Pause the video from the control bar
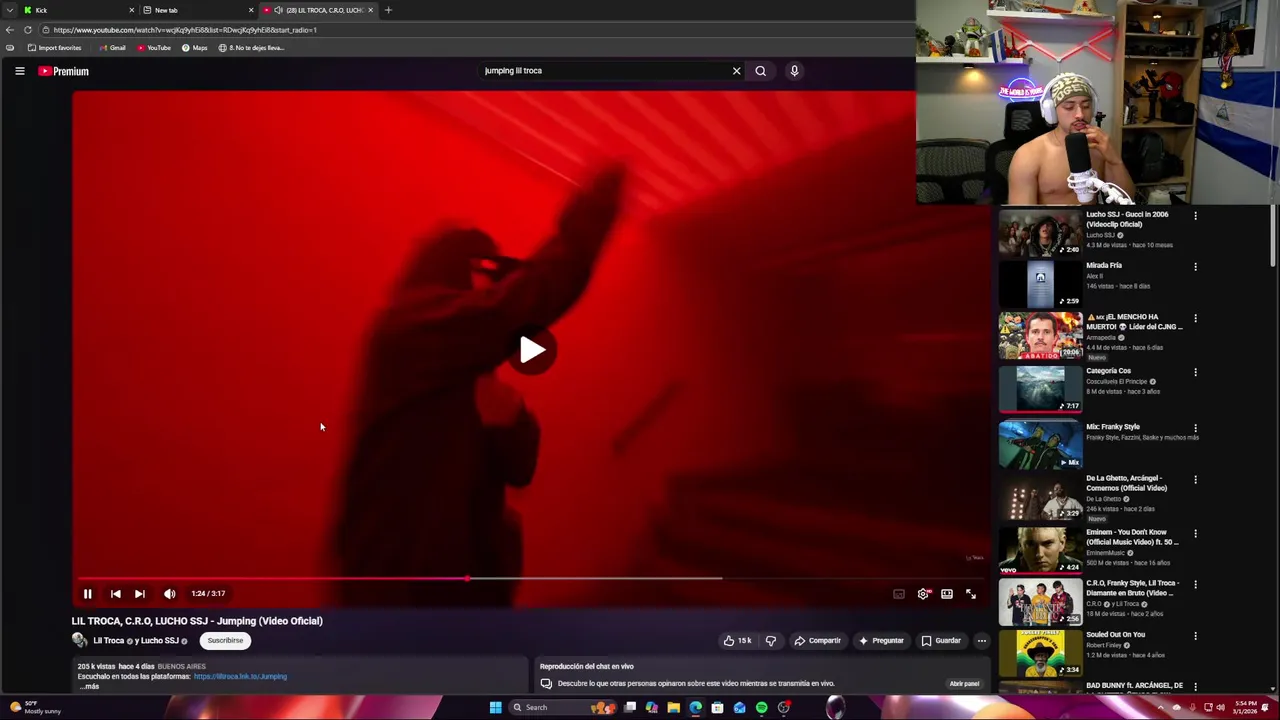The image size is (1280, 720). (87, 594)
